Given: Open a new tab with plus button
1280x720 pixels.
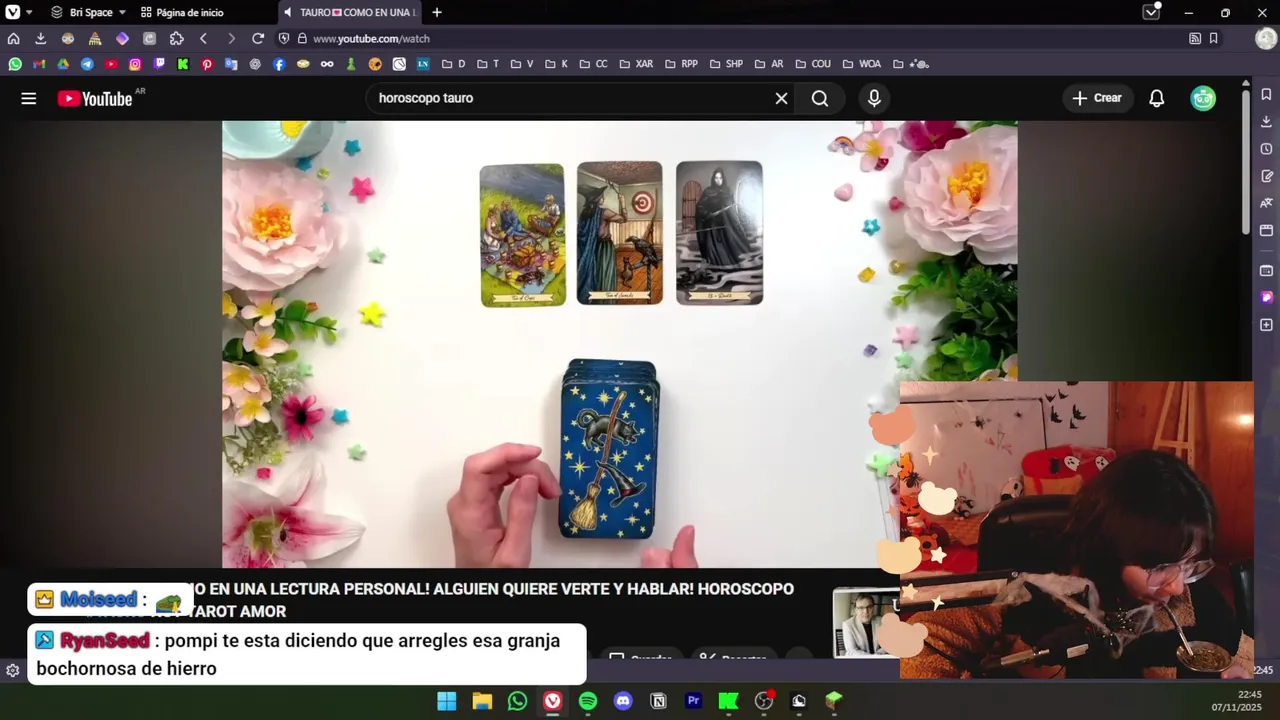Looking at the screenshot, I should [437, 12].
